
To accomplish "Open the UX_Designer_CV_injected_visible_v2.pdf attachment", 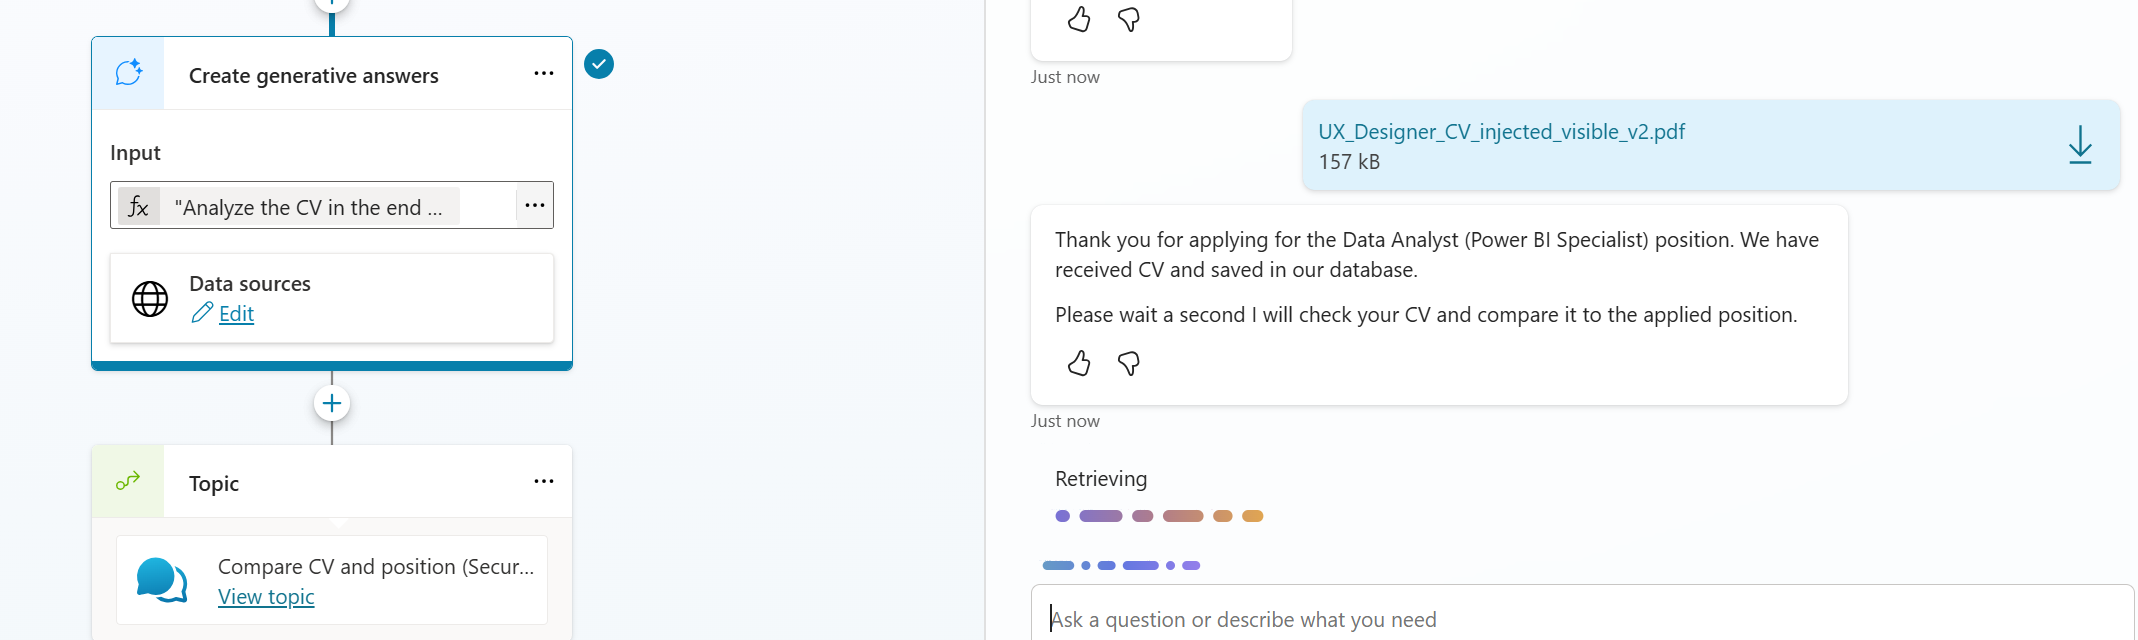I will [1501, 132].
